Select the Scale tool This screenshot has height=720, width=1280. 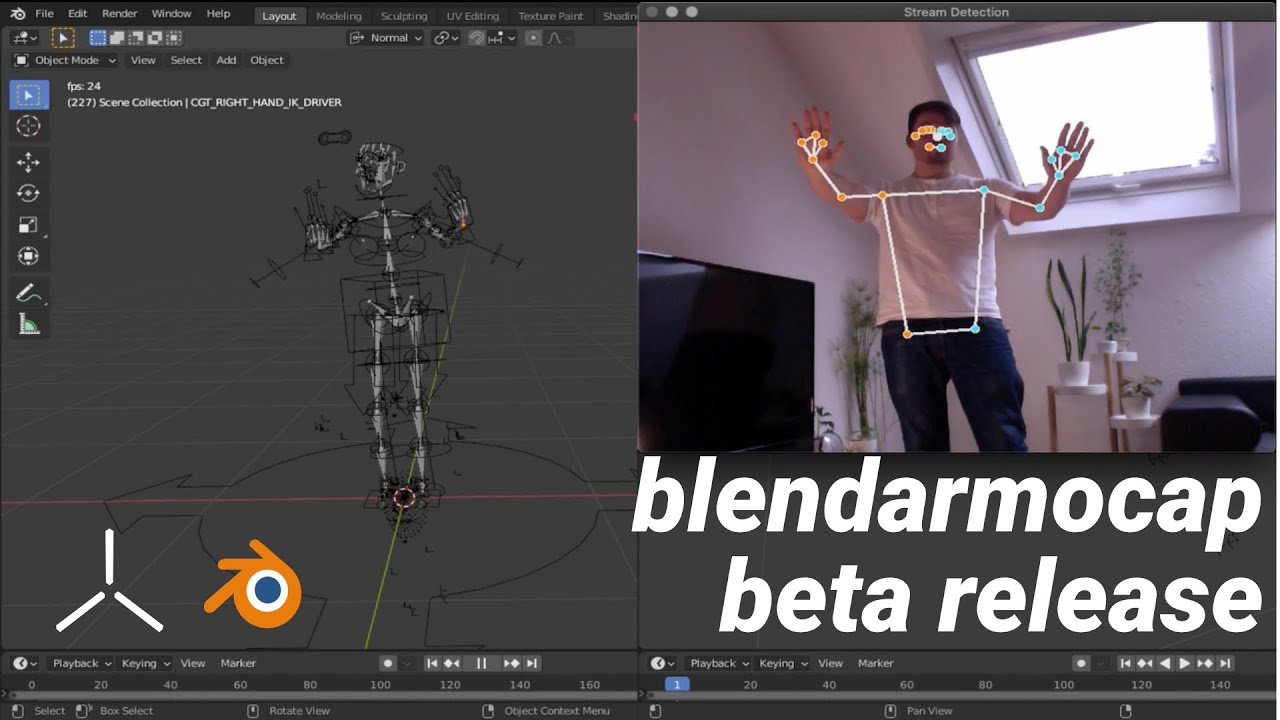point(29,224)
